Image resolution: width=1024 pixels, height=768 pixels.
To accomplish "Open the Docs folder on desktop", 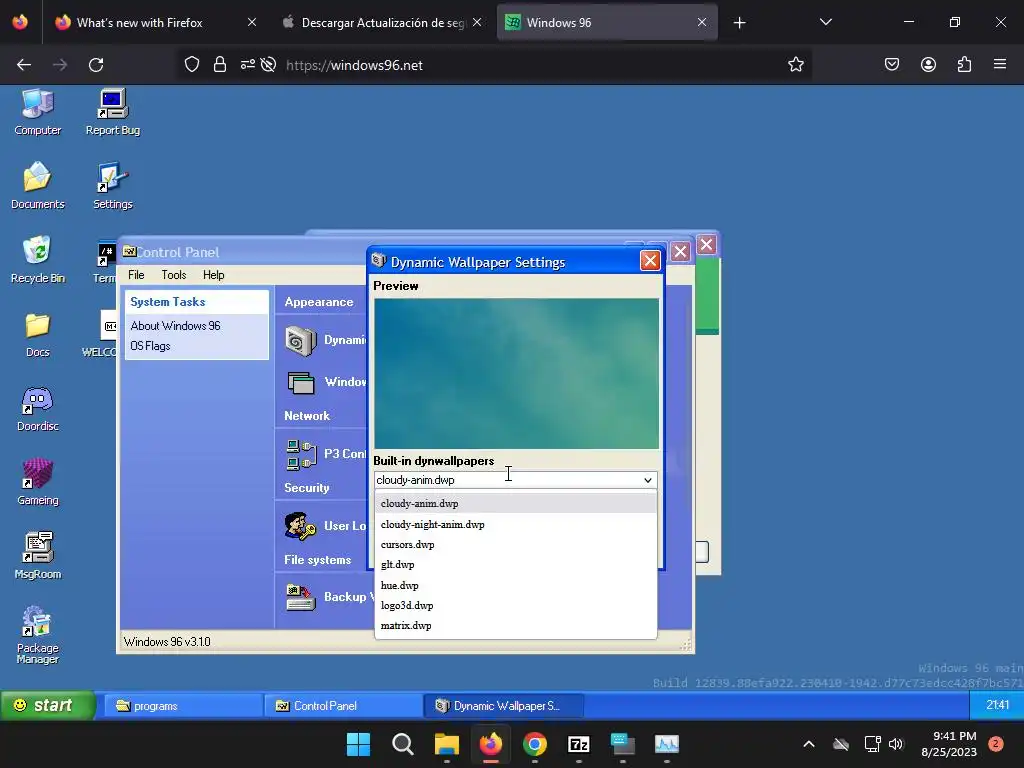I will 38,334.
